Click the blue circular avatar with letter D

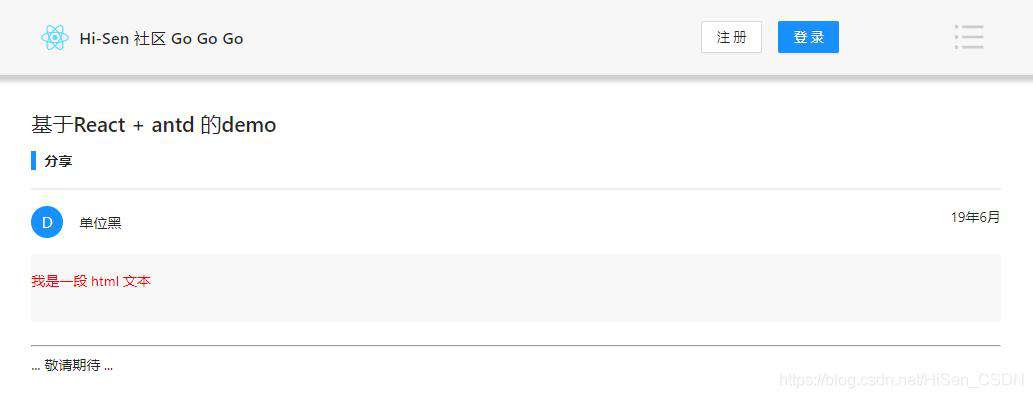pos(47,222)
